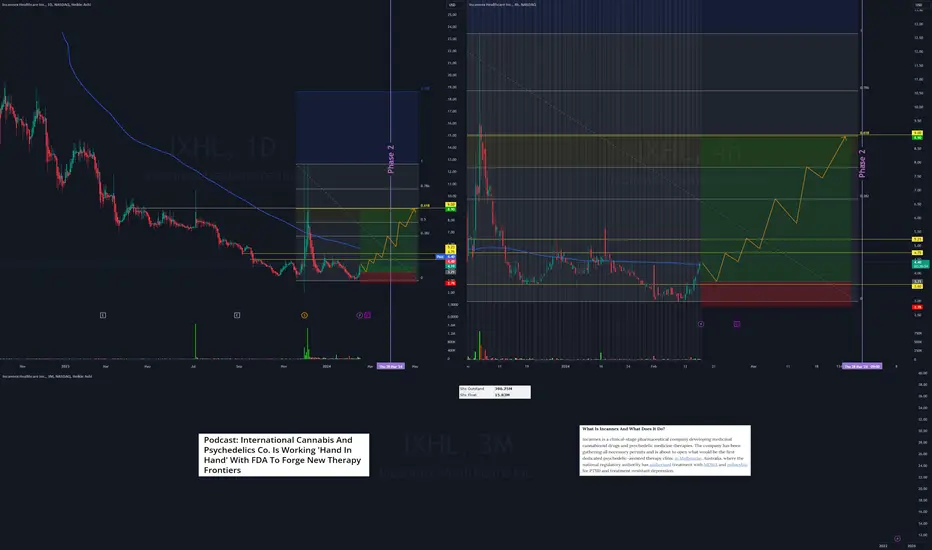
Task: Click the red 2.76 stop label on the daily price axis
Action: tap(451, 283)
